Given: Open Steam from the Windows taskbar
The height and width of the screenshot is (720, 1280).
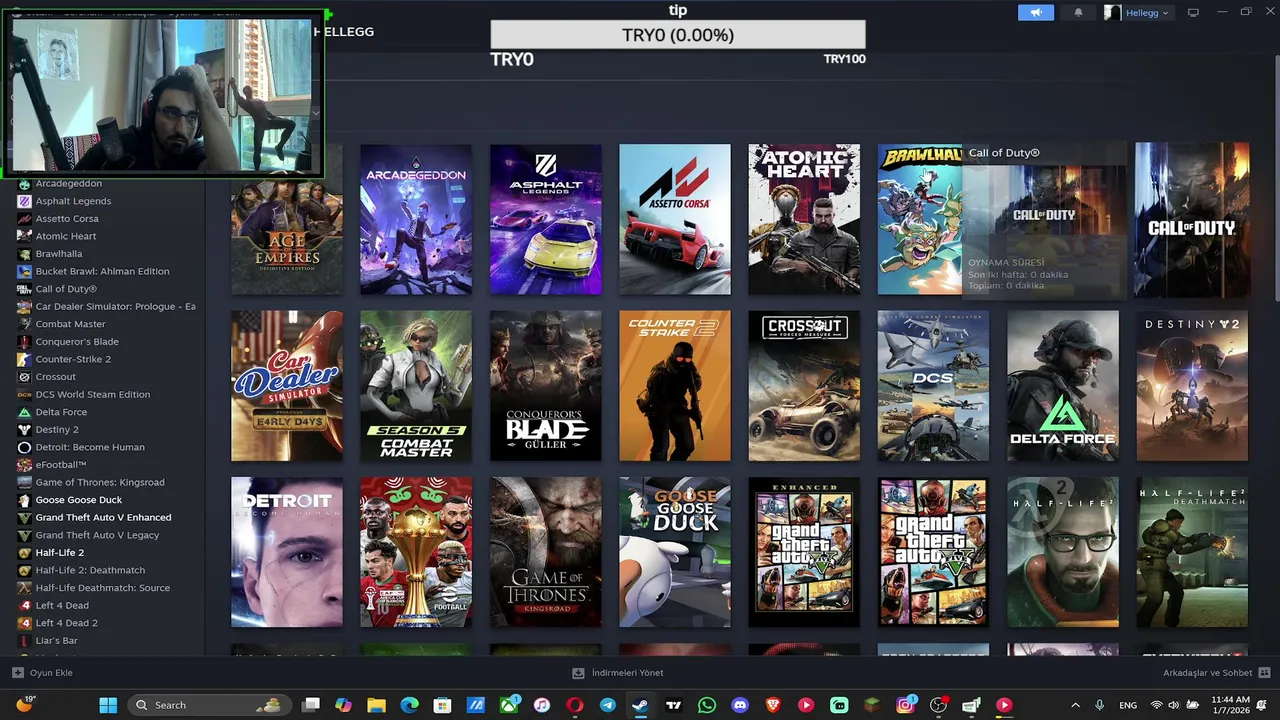Looking at the screenshot, I should (640, 705).
